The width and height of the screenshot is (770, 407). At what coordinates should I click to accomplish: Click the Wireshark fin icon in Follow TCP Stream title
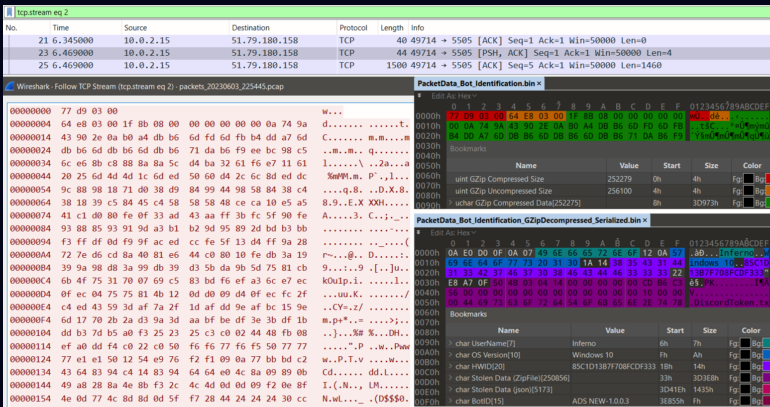pos(10,86)
